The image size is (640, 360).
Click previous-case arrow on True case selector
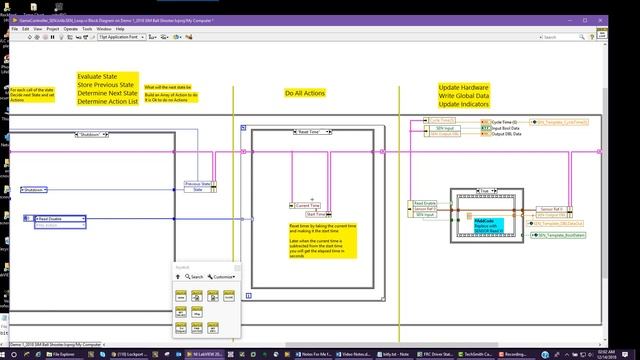click(478, 191)
